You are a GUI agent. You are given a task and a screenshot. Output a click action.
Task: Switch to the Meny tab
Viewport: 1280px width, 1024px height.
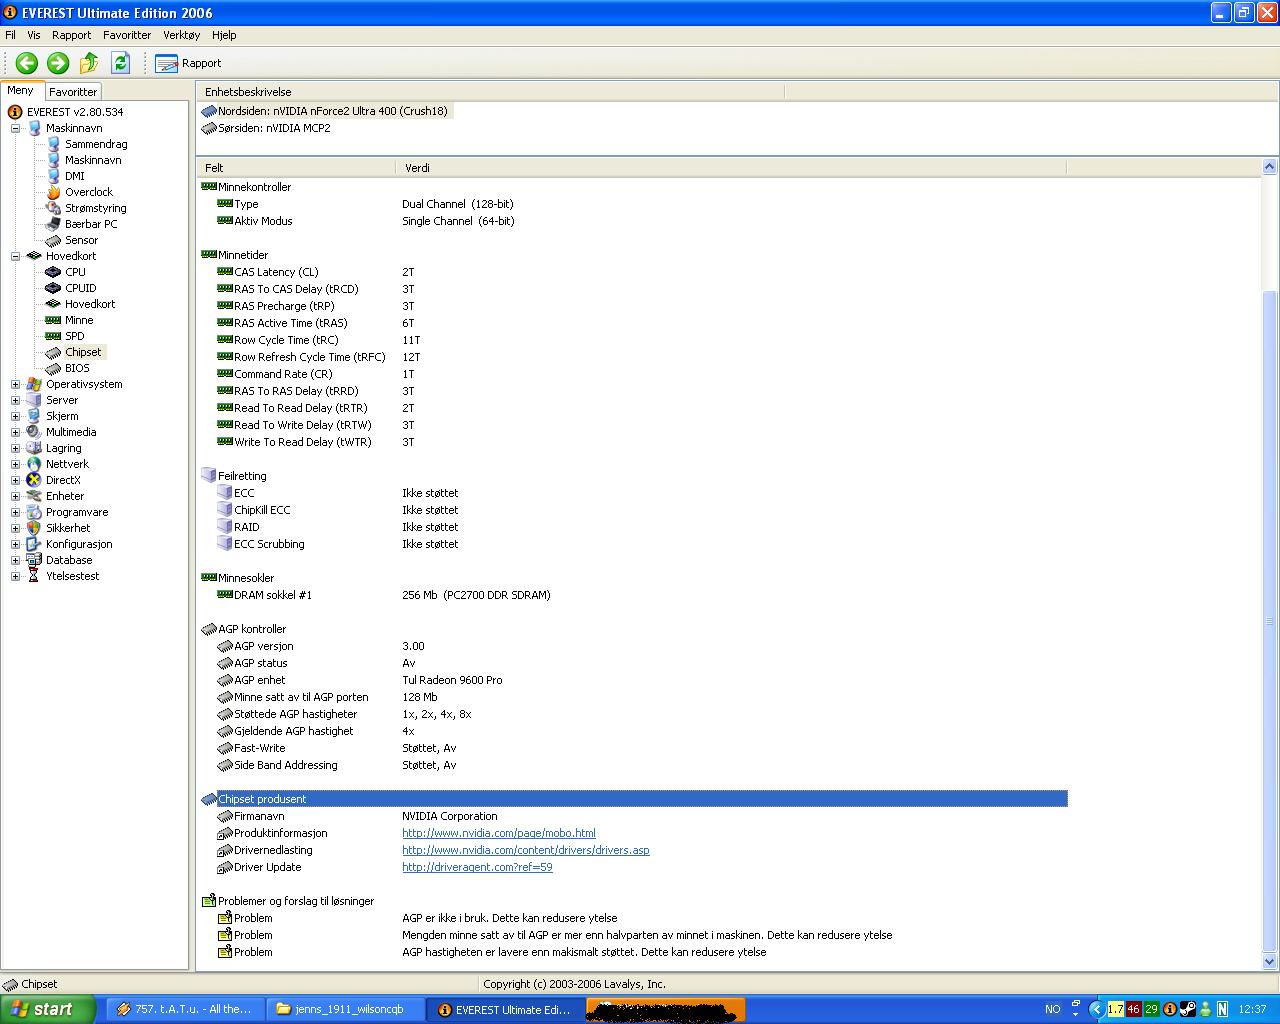(x=21, y=91)
